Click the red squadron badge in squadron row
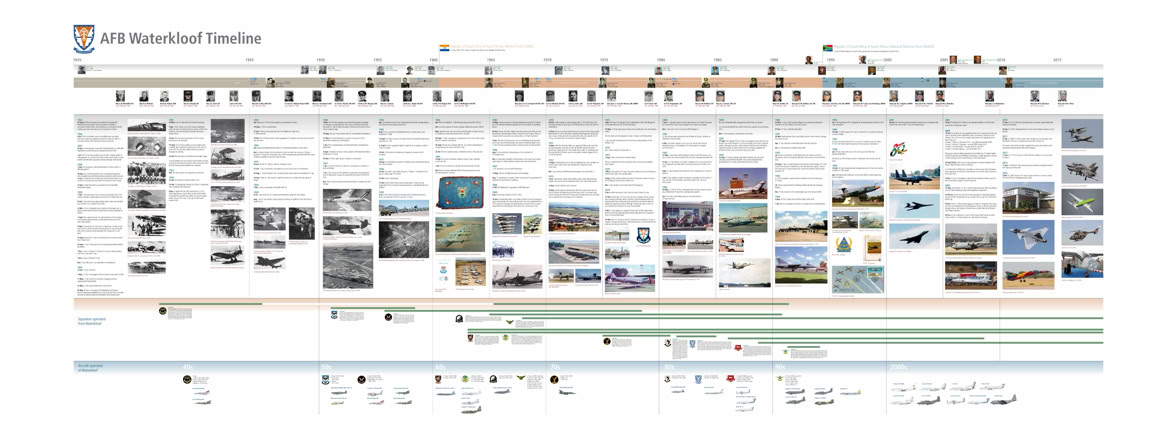This screenshot has width=1176, height=440. pyautogui.click(x=737, y=348)
